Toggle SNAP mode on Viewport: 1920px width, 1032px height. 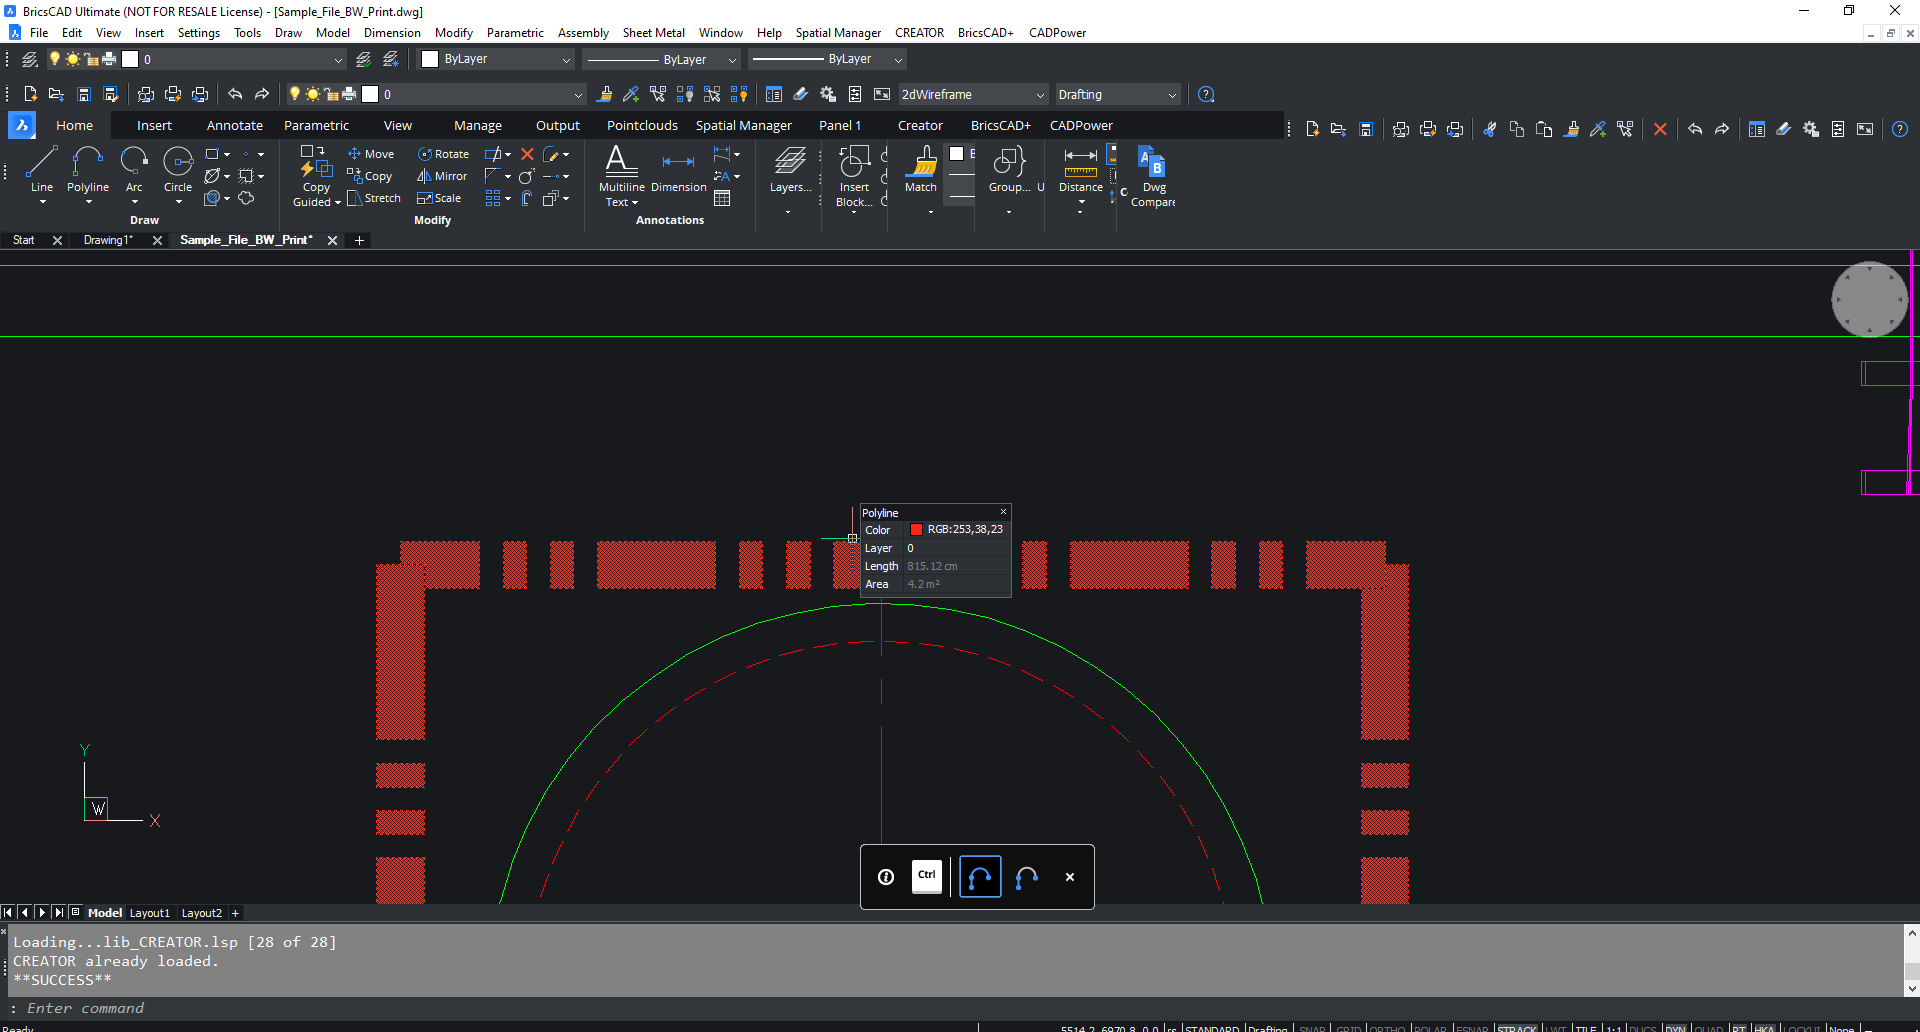click(1313, 1028)
